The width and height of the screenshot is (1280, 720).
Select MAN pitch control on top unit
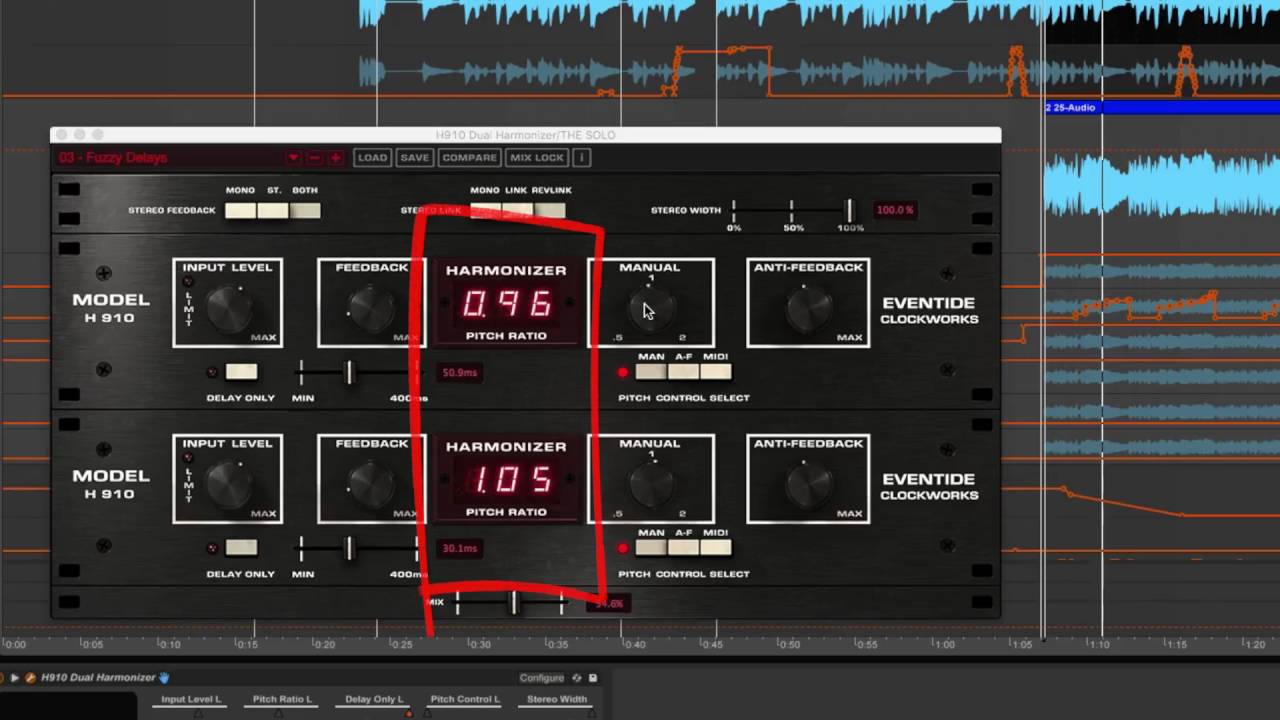[651, 372]
